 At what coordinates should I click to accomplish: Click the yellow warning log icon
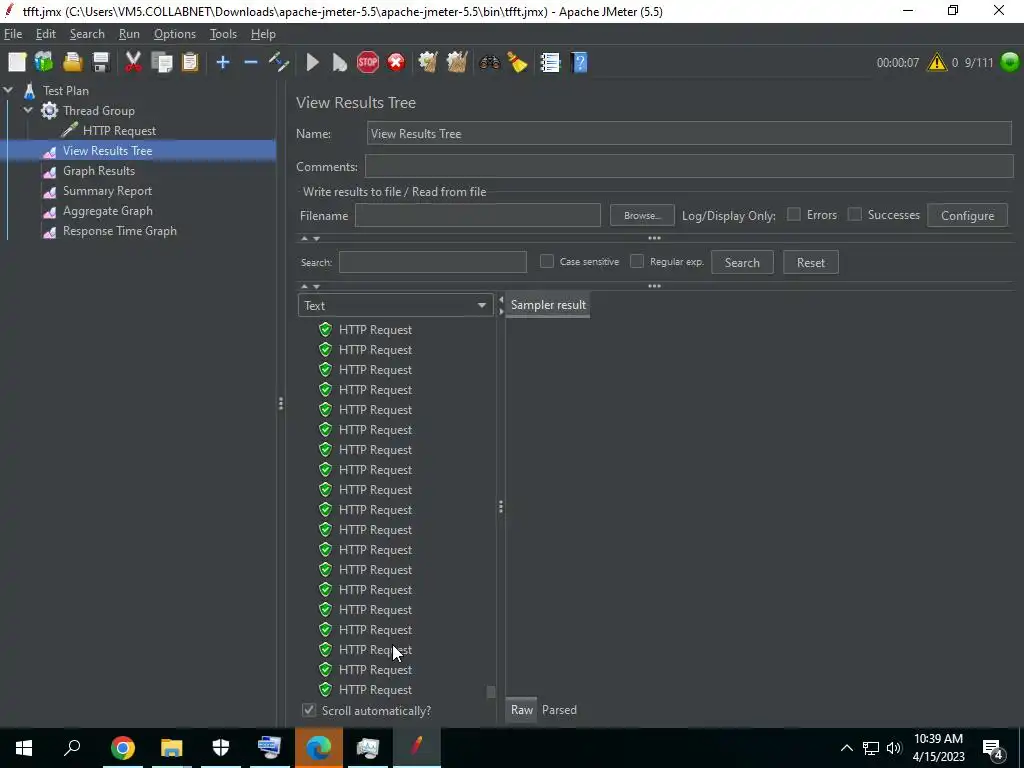tap(936, 62)
